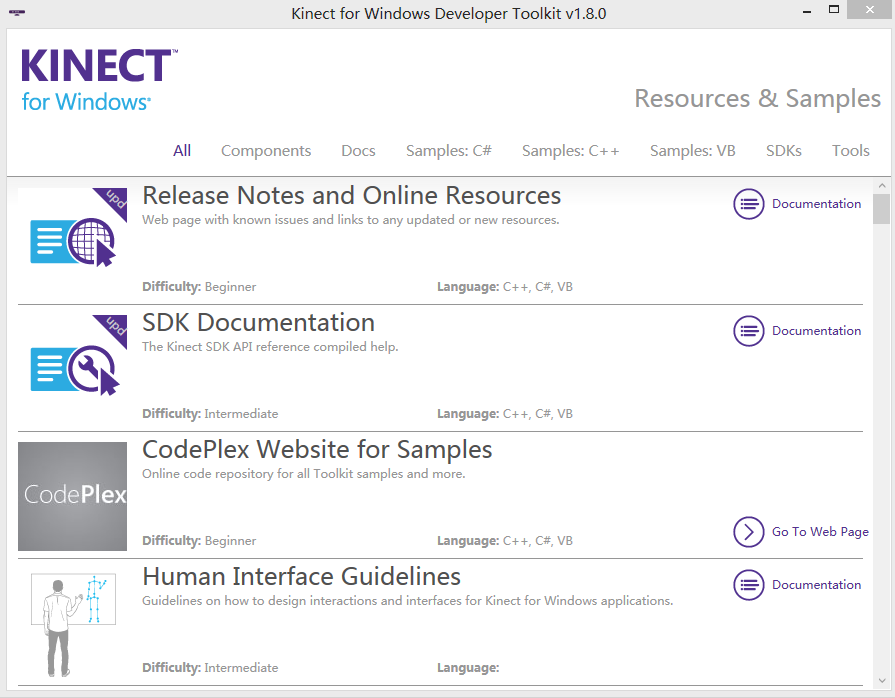Click the scrollbar down arrow

coord(882,680)
